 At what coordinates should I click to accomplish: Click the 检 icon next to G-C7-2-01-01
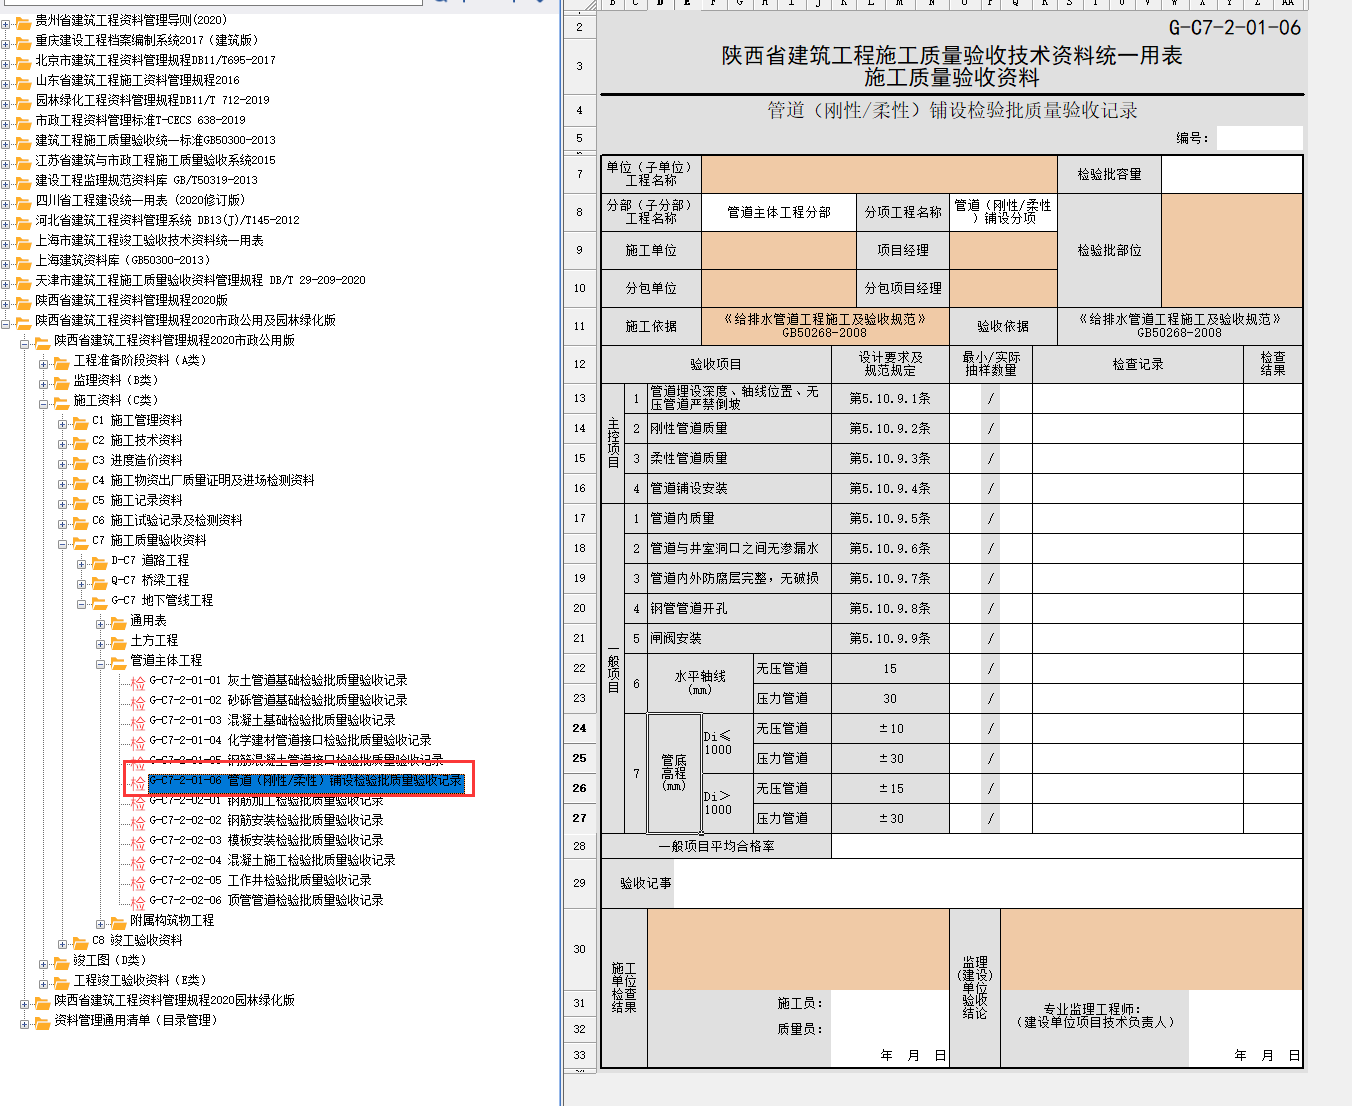pos(138,682)
